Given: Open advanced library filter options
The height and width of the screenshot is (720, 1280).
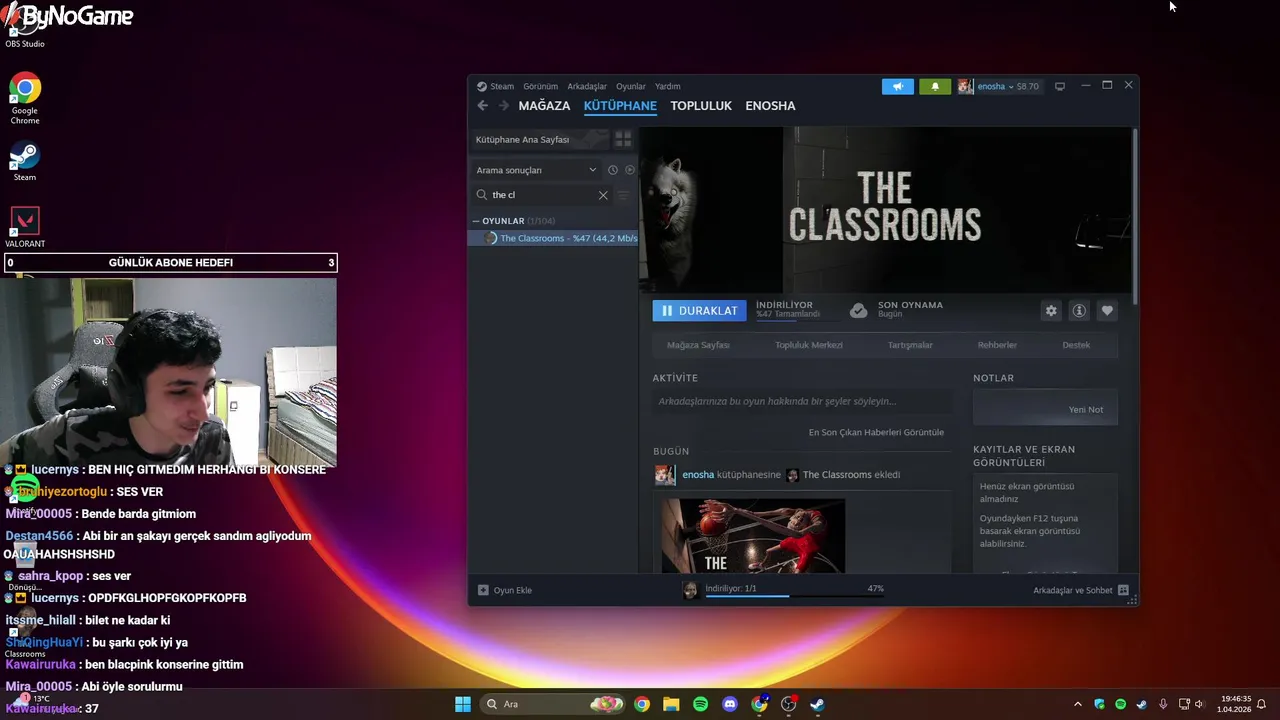Looking at the screenshot, I should tap(623, 195).
